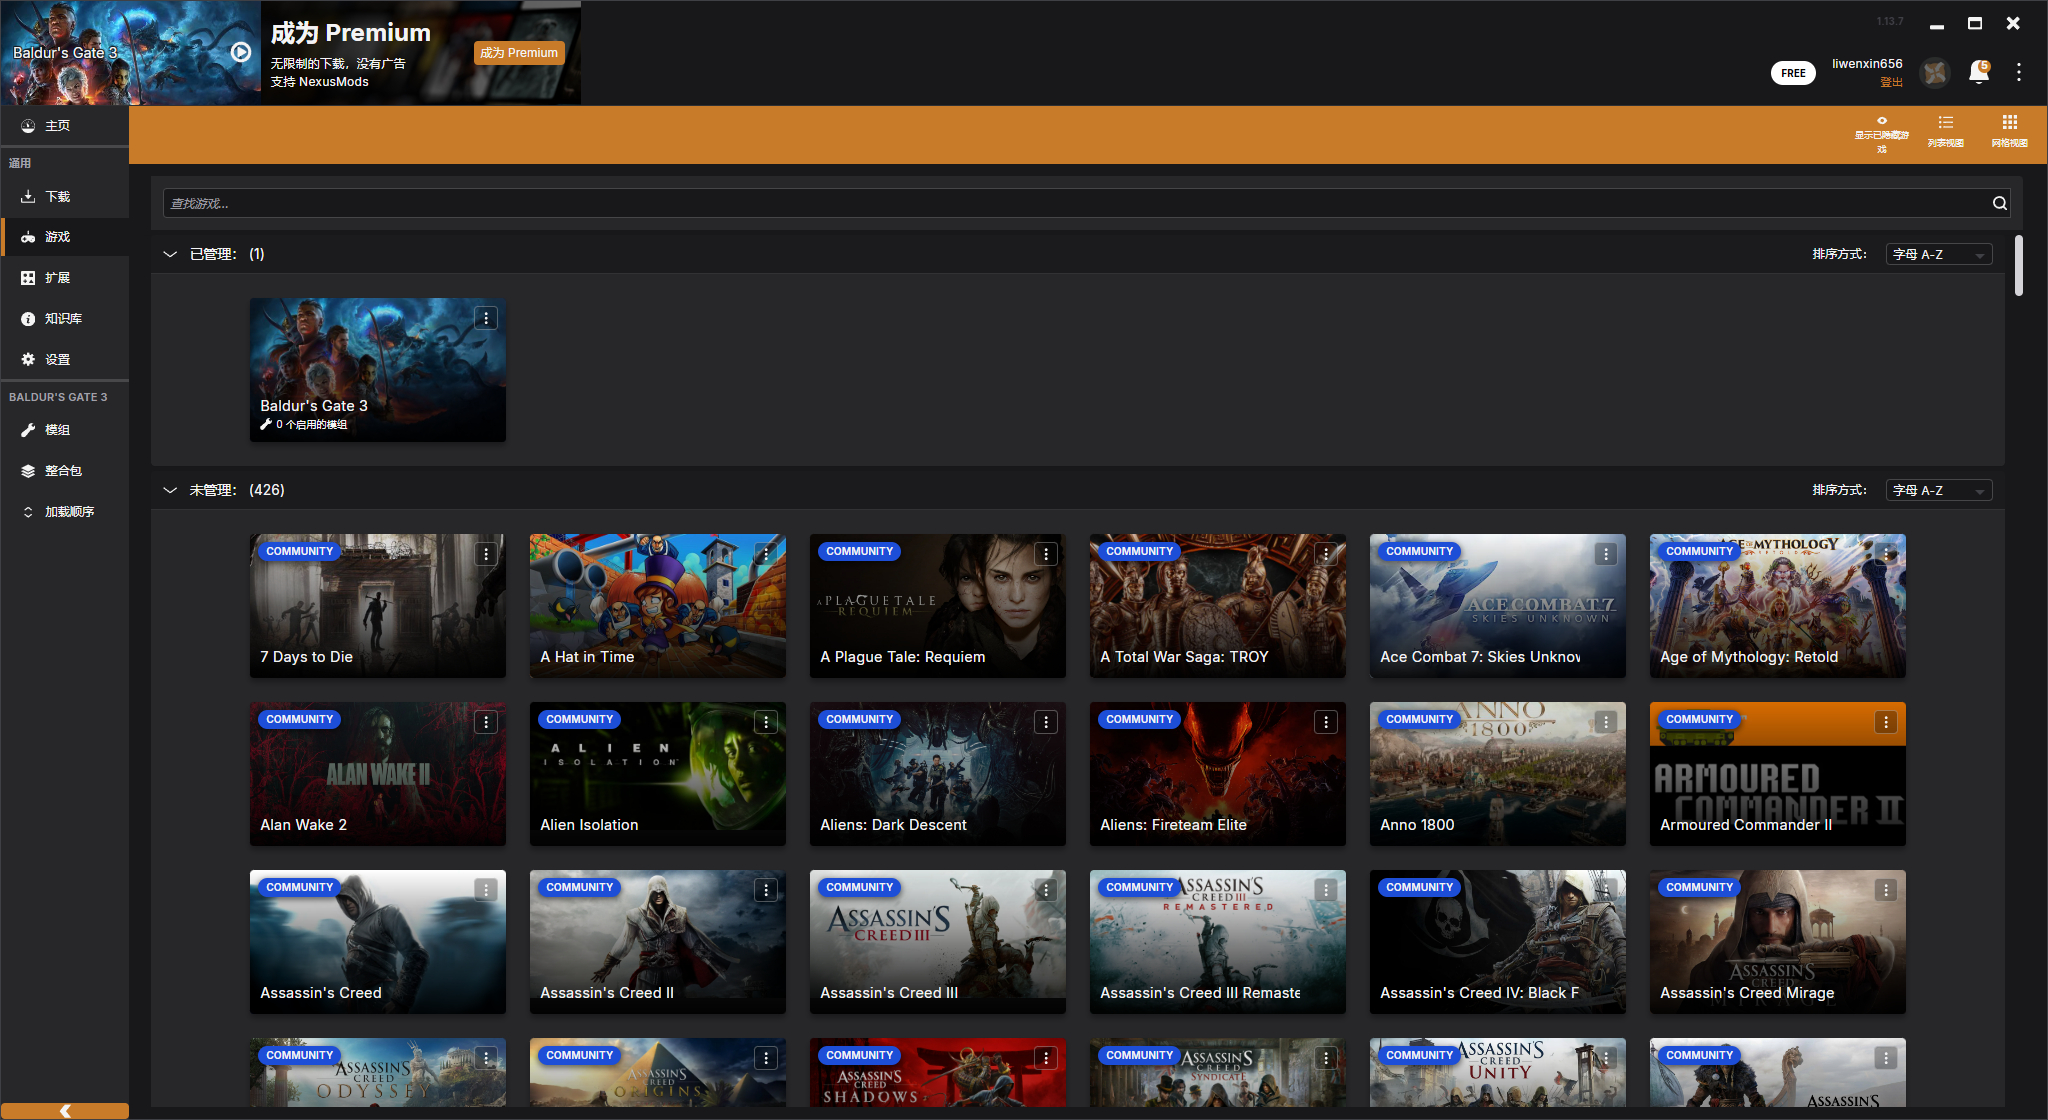Toggle showing hidden games (eye icon)
Viewport: 2048px width, 1120px height.
pos(1881,133)
